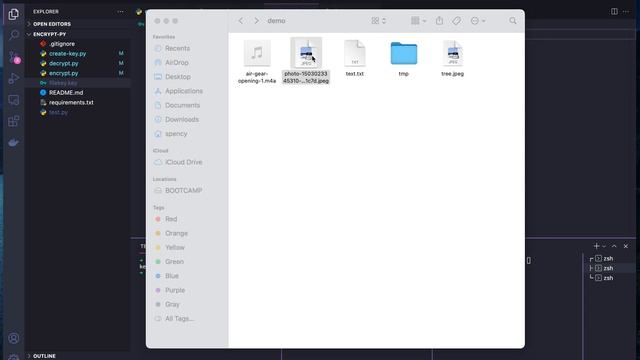640x360 pixels.
Task: Select the tmp folder
Action: (404, 58)
